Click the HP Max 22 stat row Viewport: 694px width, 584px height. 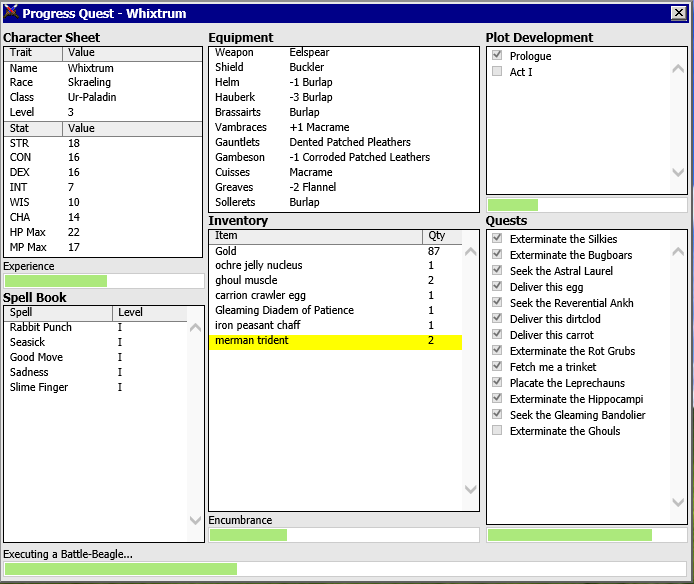103,233
